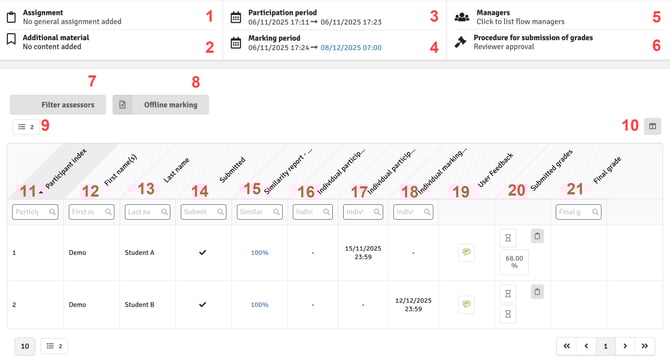670x362 pixels.
Task: Click the 12/12/2025 23:59 date cell
Action: click(413, 305)
